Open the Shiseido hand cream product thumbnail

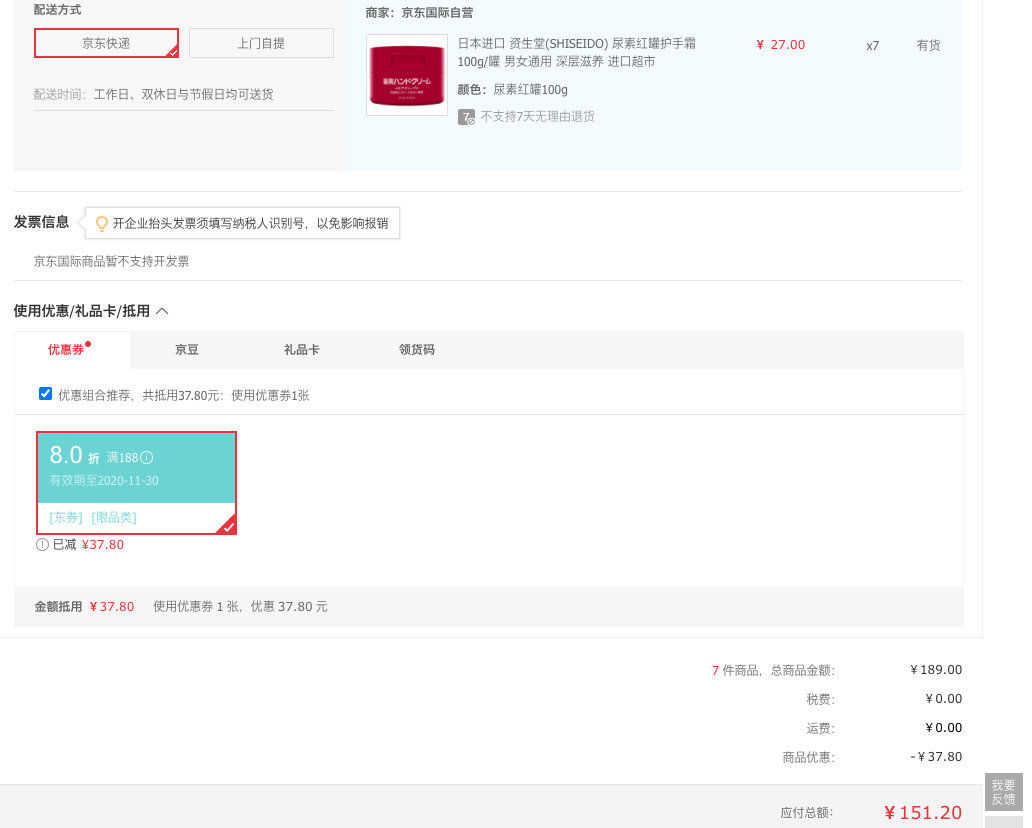(x=407, y=75)
